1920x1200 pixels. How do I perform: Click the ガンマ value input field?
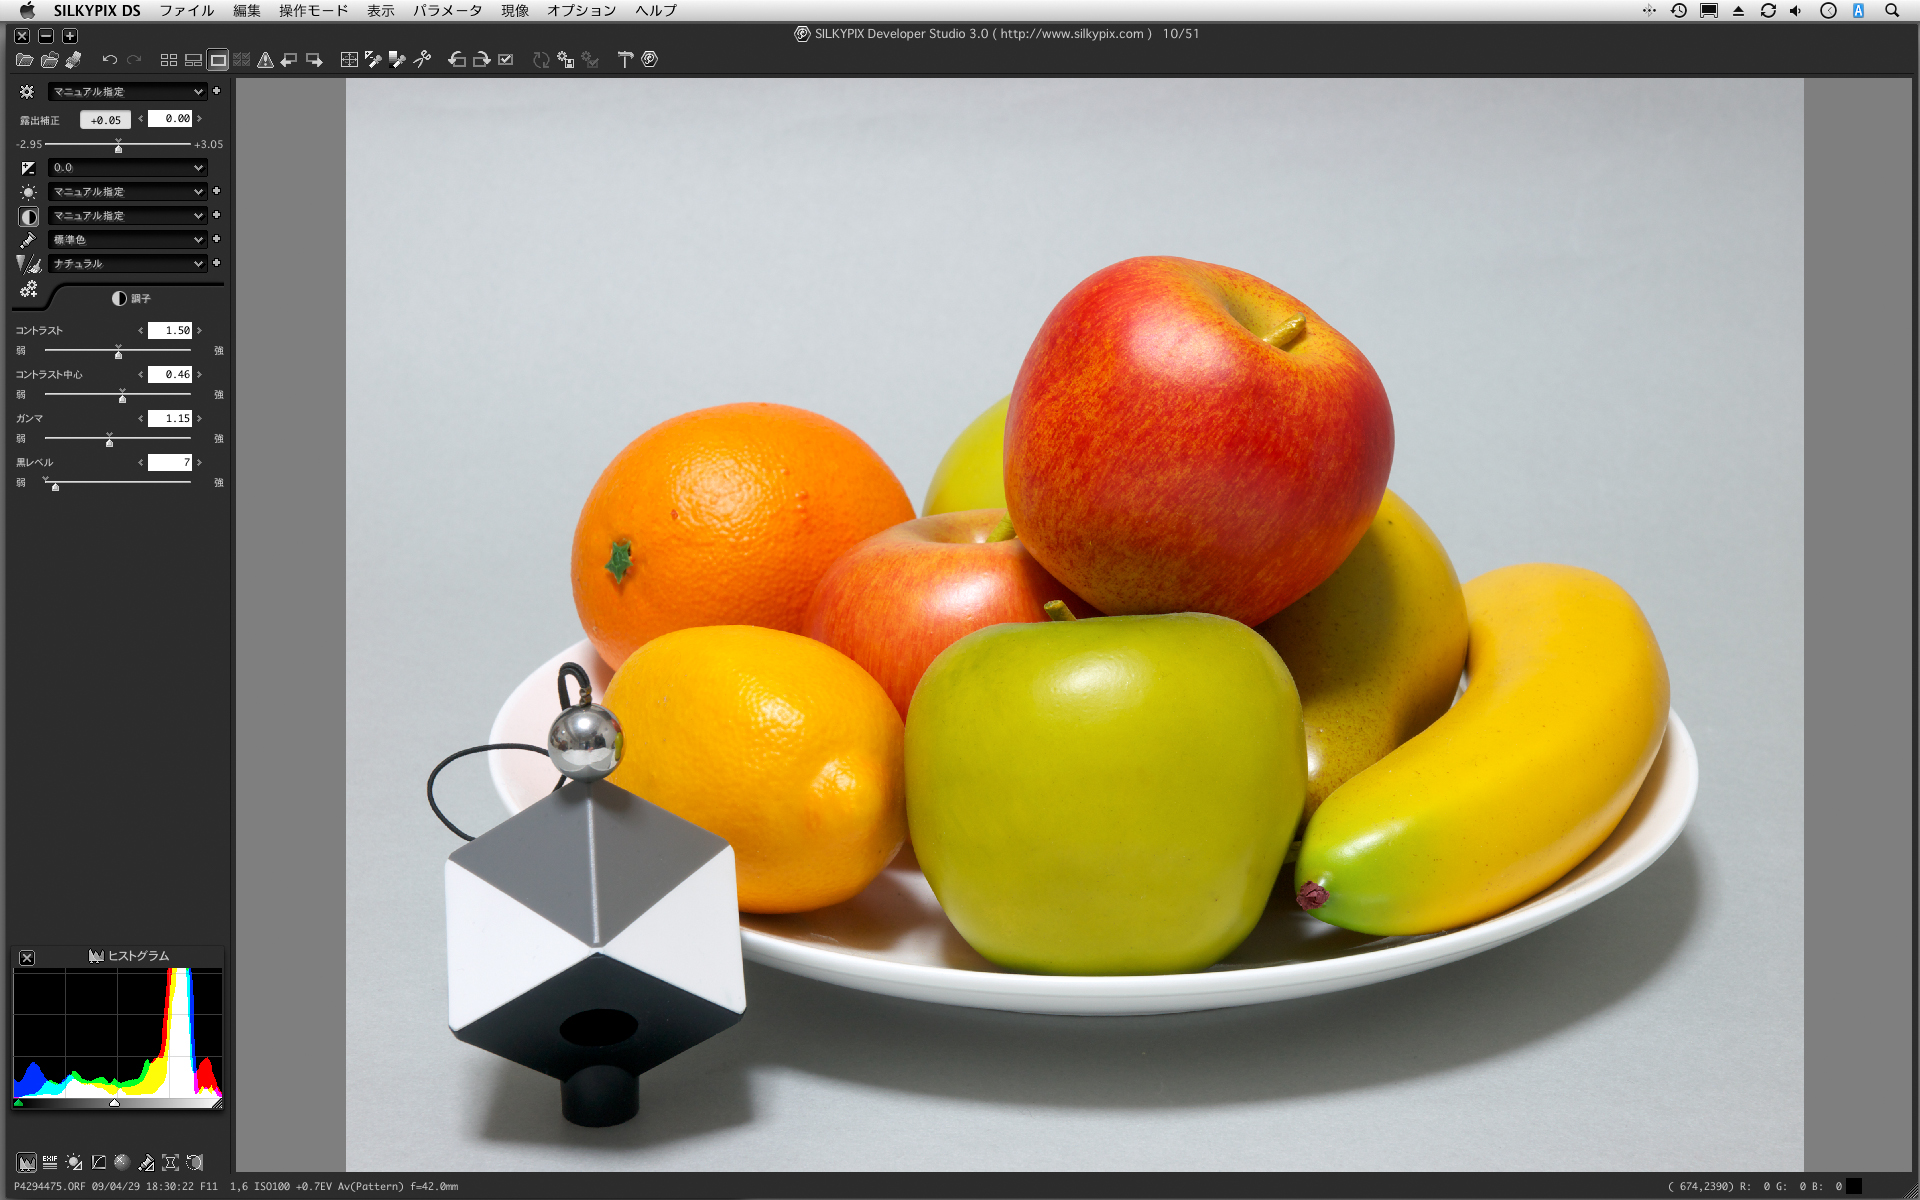pyautogui.click(x=170, y=418)
